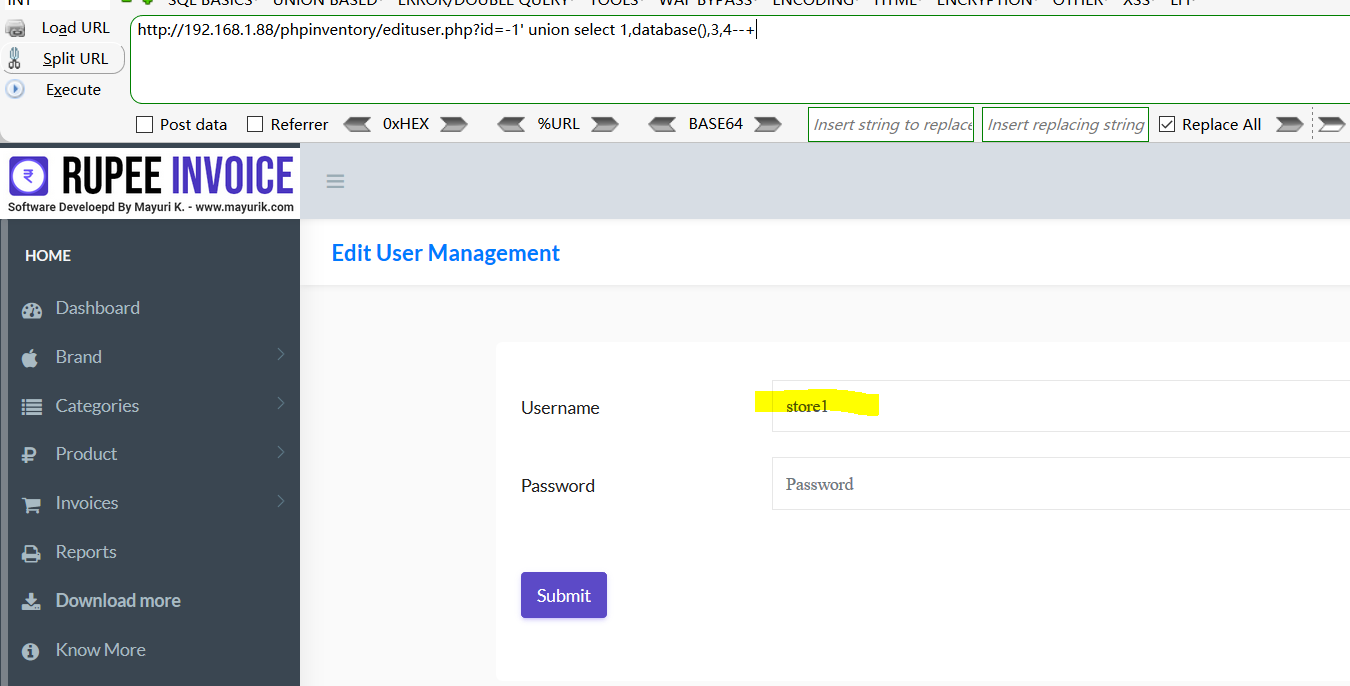Click the Username field label
Image resolution: width=1350 pixels, height=686 pixels.
560,408
